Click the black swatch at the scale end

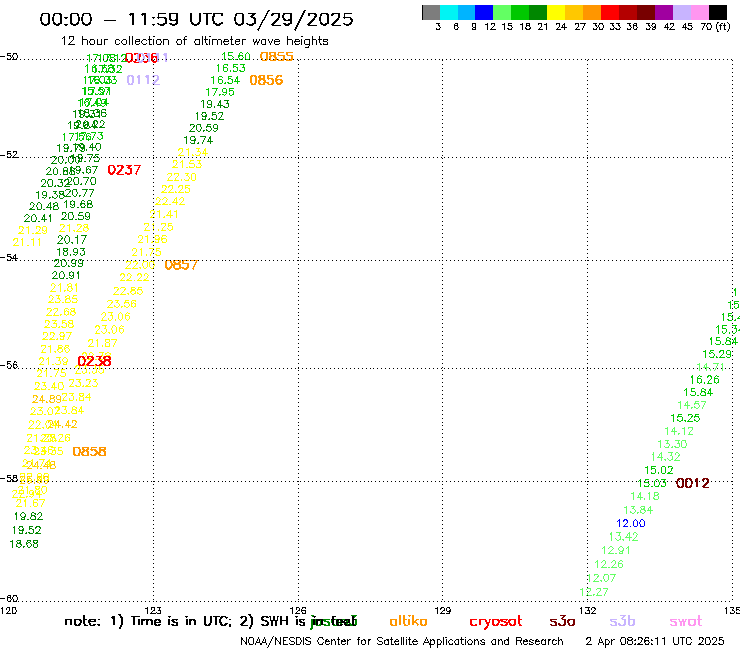tap(717, 12)
